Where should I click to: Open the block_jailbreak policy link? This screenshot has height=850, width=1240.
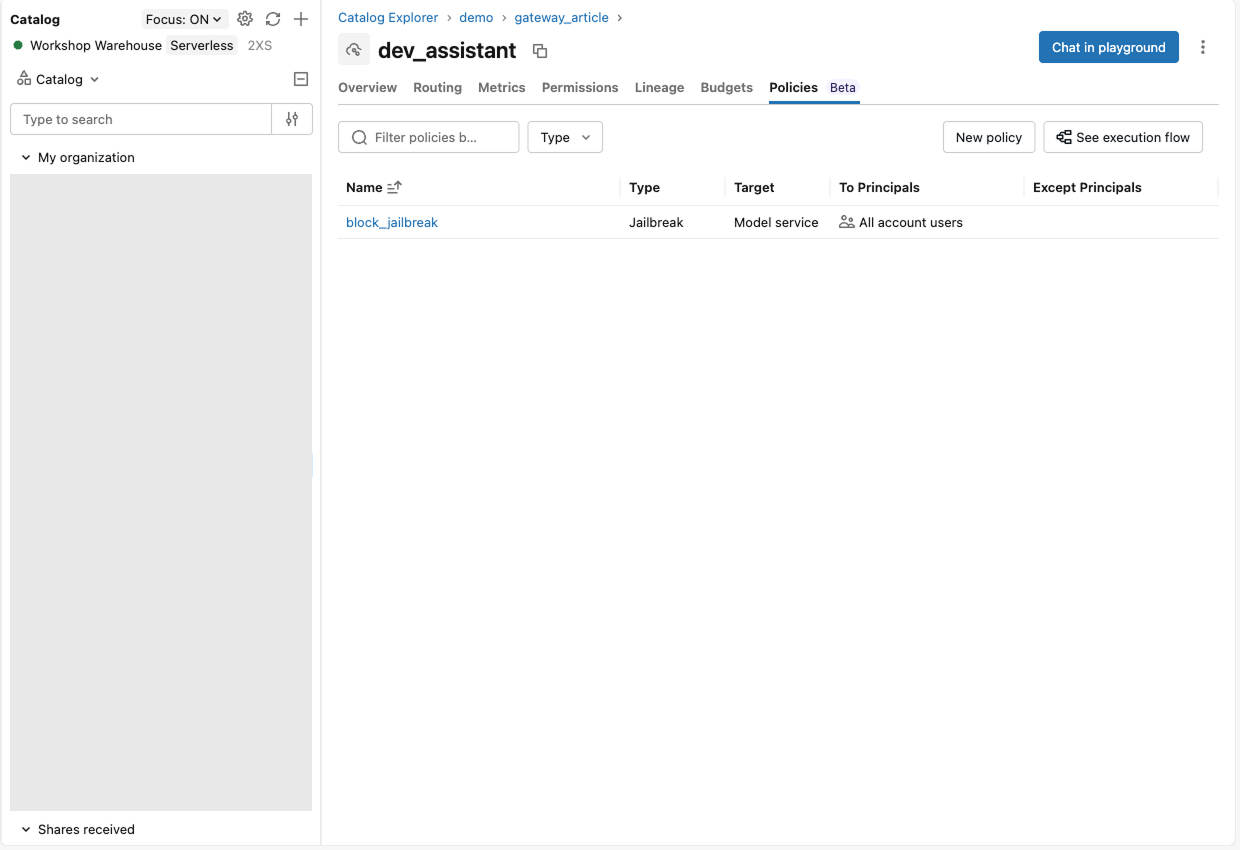392,222
